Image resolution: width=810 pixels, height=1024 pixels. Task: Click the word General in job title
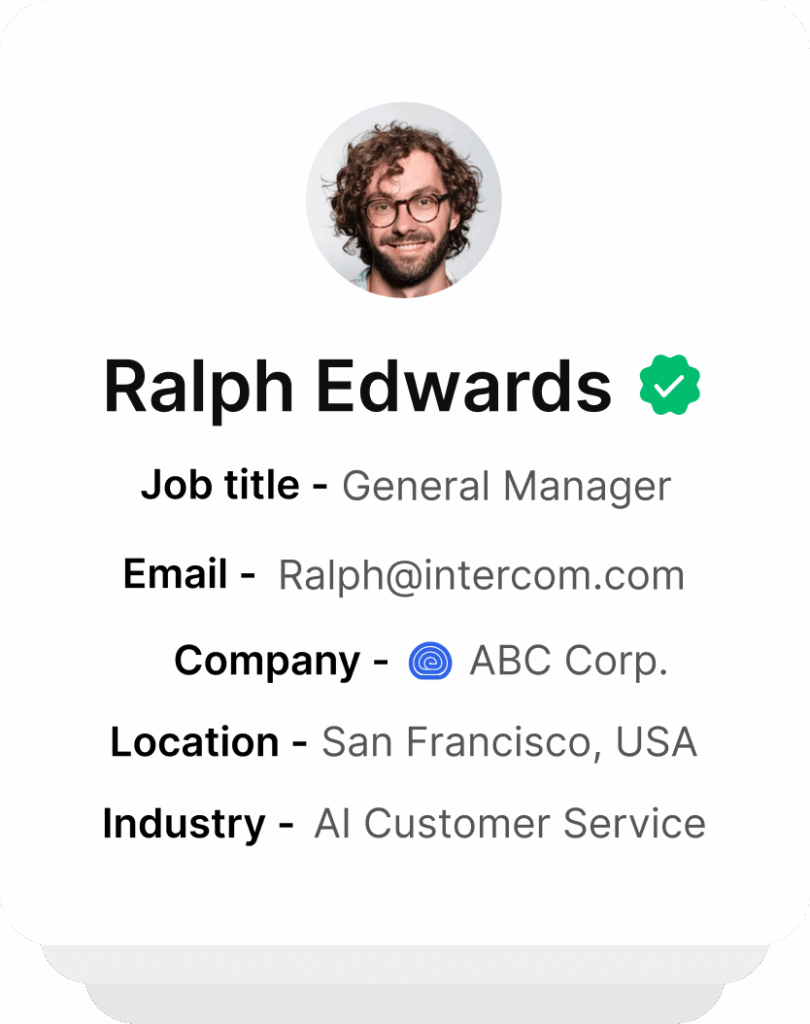(x=417, y=487)
